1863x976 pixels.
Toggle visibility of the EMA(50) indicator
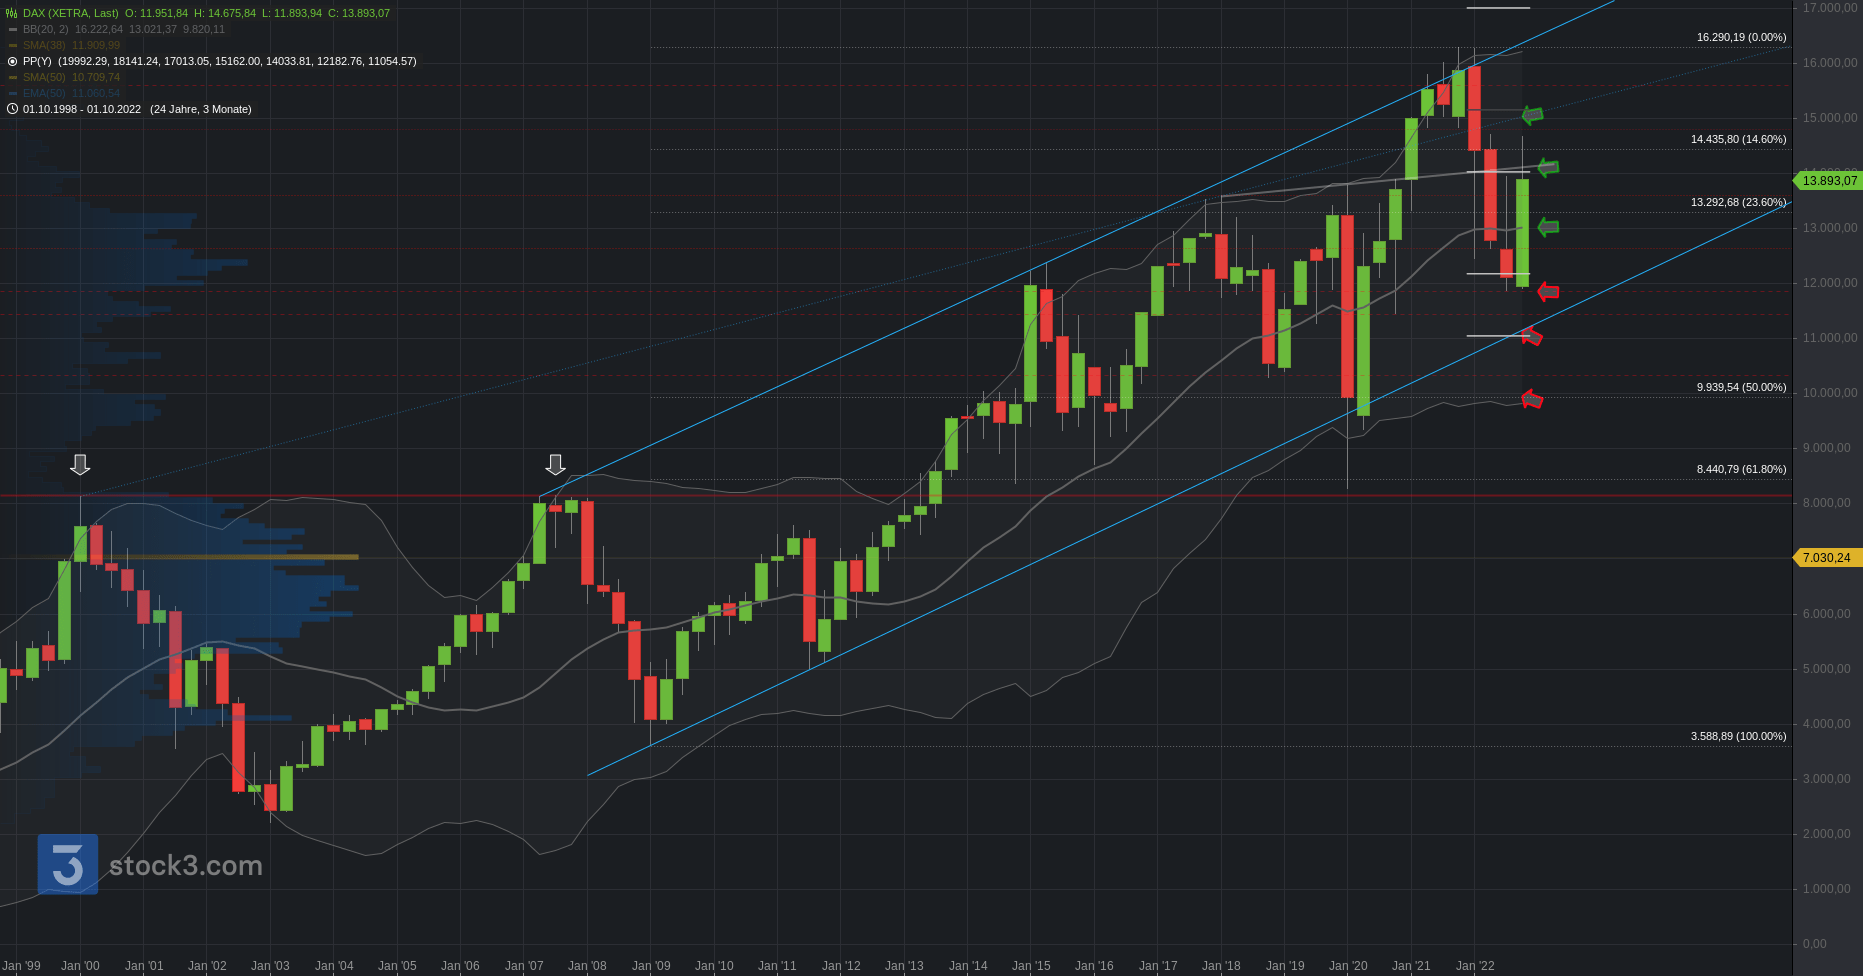(13, 93)
